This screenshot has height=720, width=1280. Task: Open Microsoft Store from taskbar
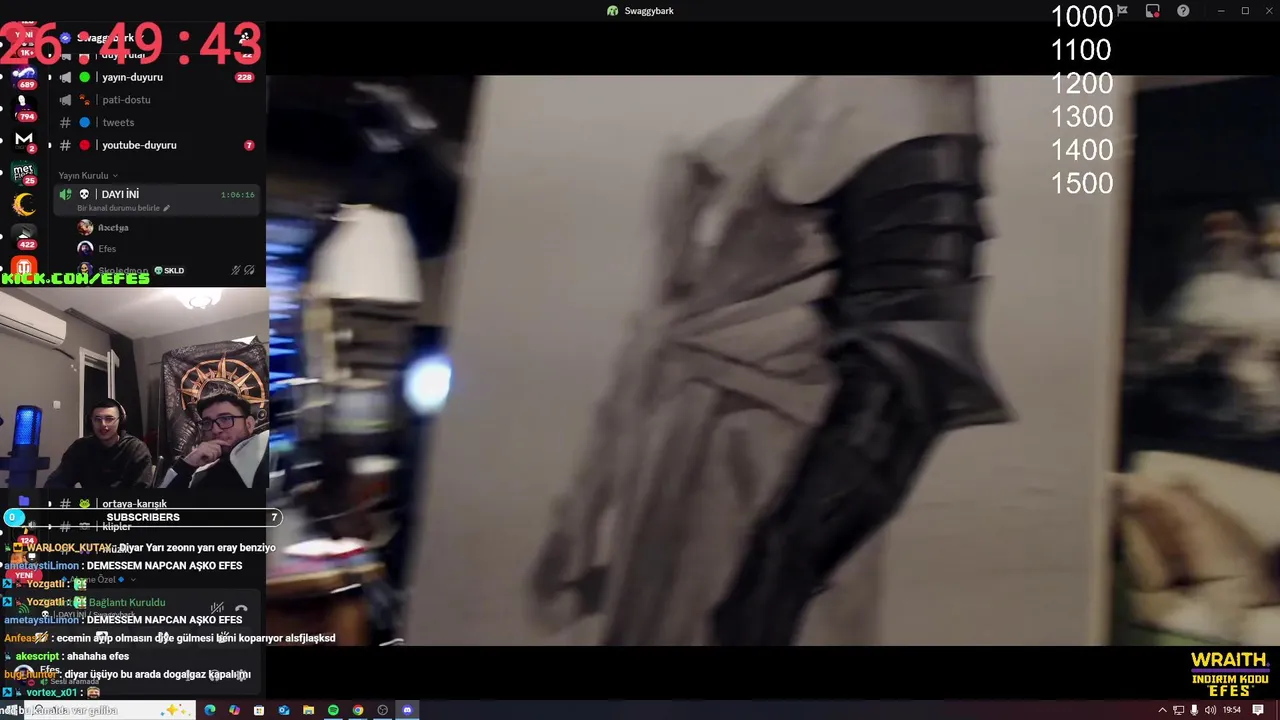tap(259, 710)
